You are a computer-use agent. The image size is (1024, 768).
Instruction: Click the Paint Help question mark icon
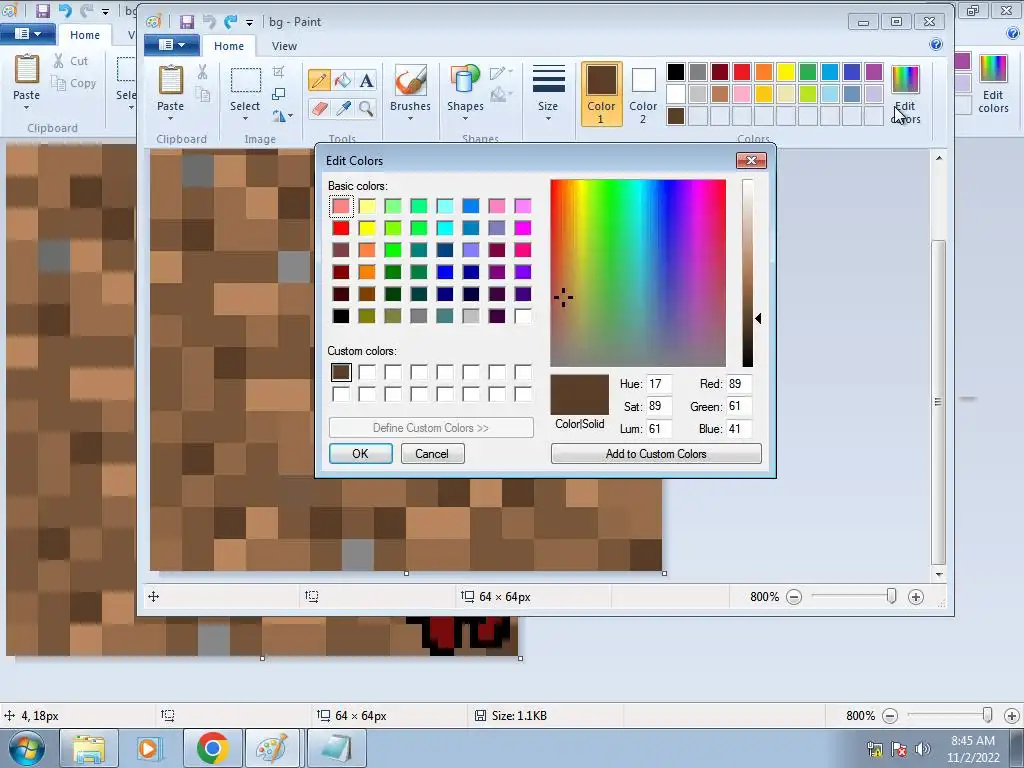[935, 44]
